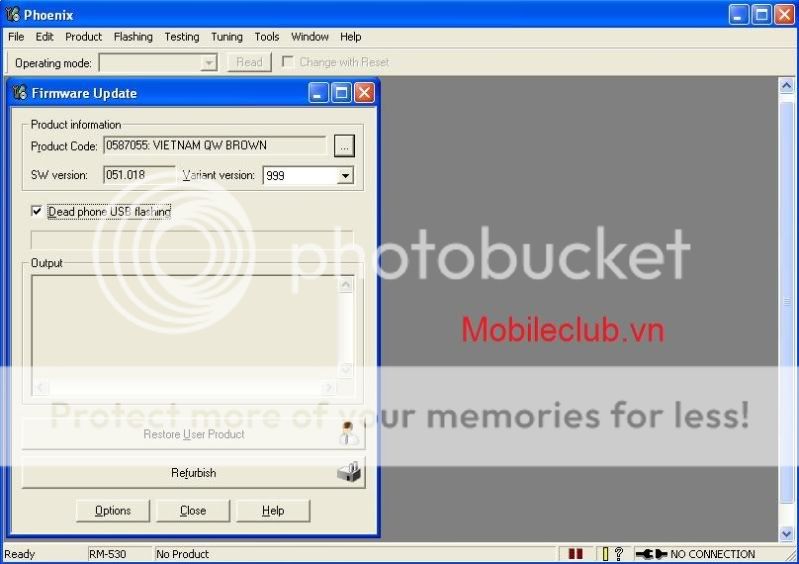Open the Tuning menu
Image resolution: width=799 pixels, height=564 pixels.
(227, 37)
